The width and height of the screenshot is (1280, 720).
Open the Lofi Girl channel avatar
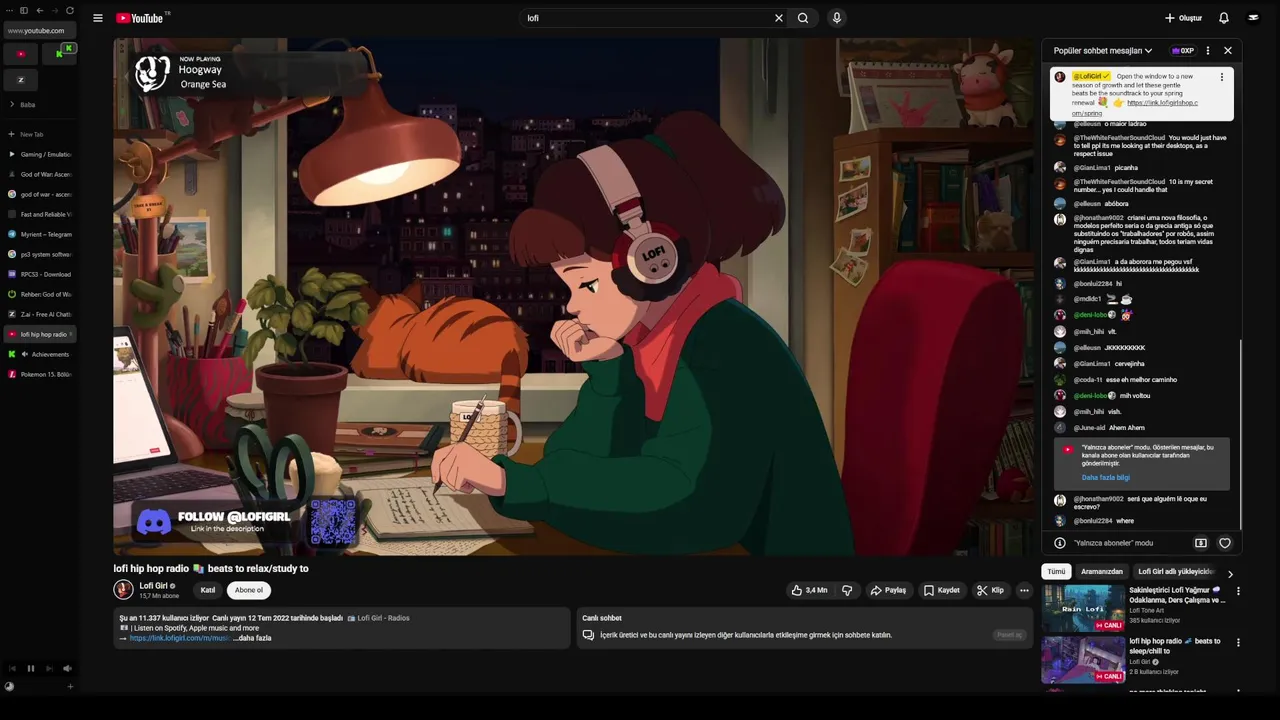[x=123, y=590]
